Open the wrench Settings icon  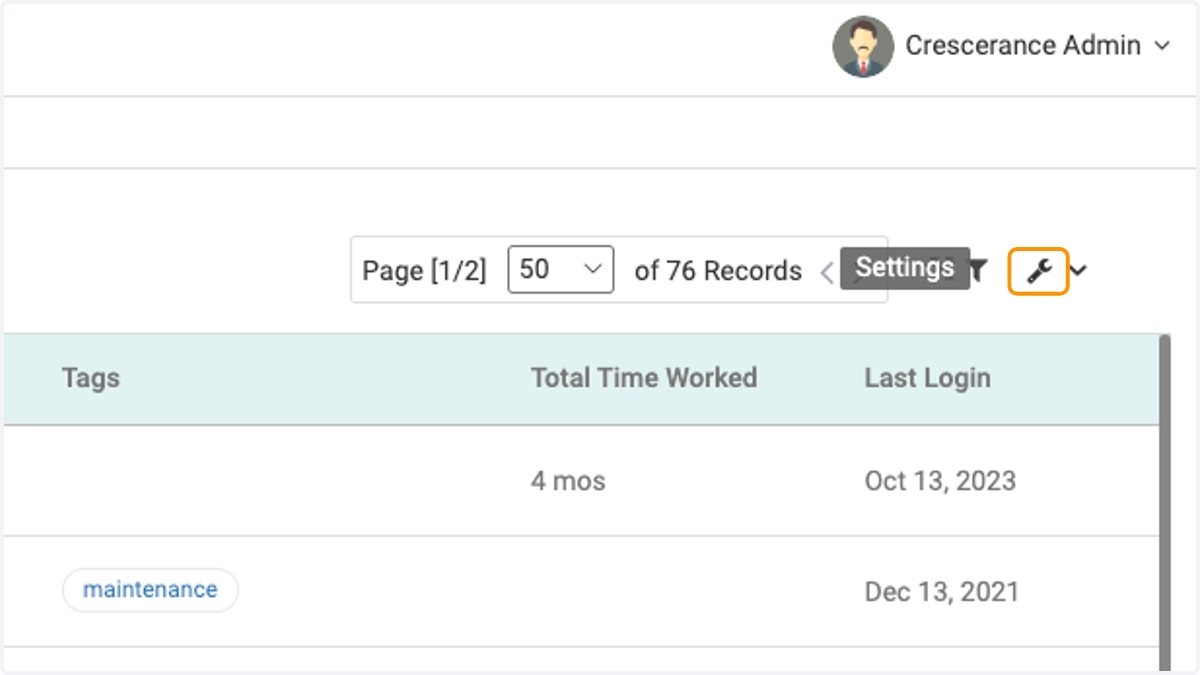[x=1039, y=270]
